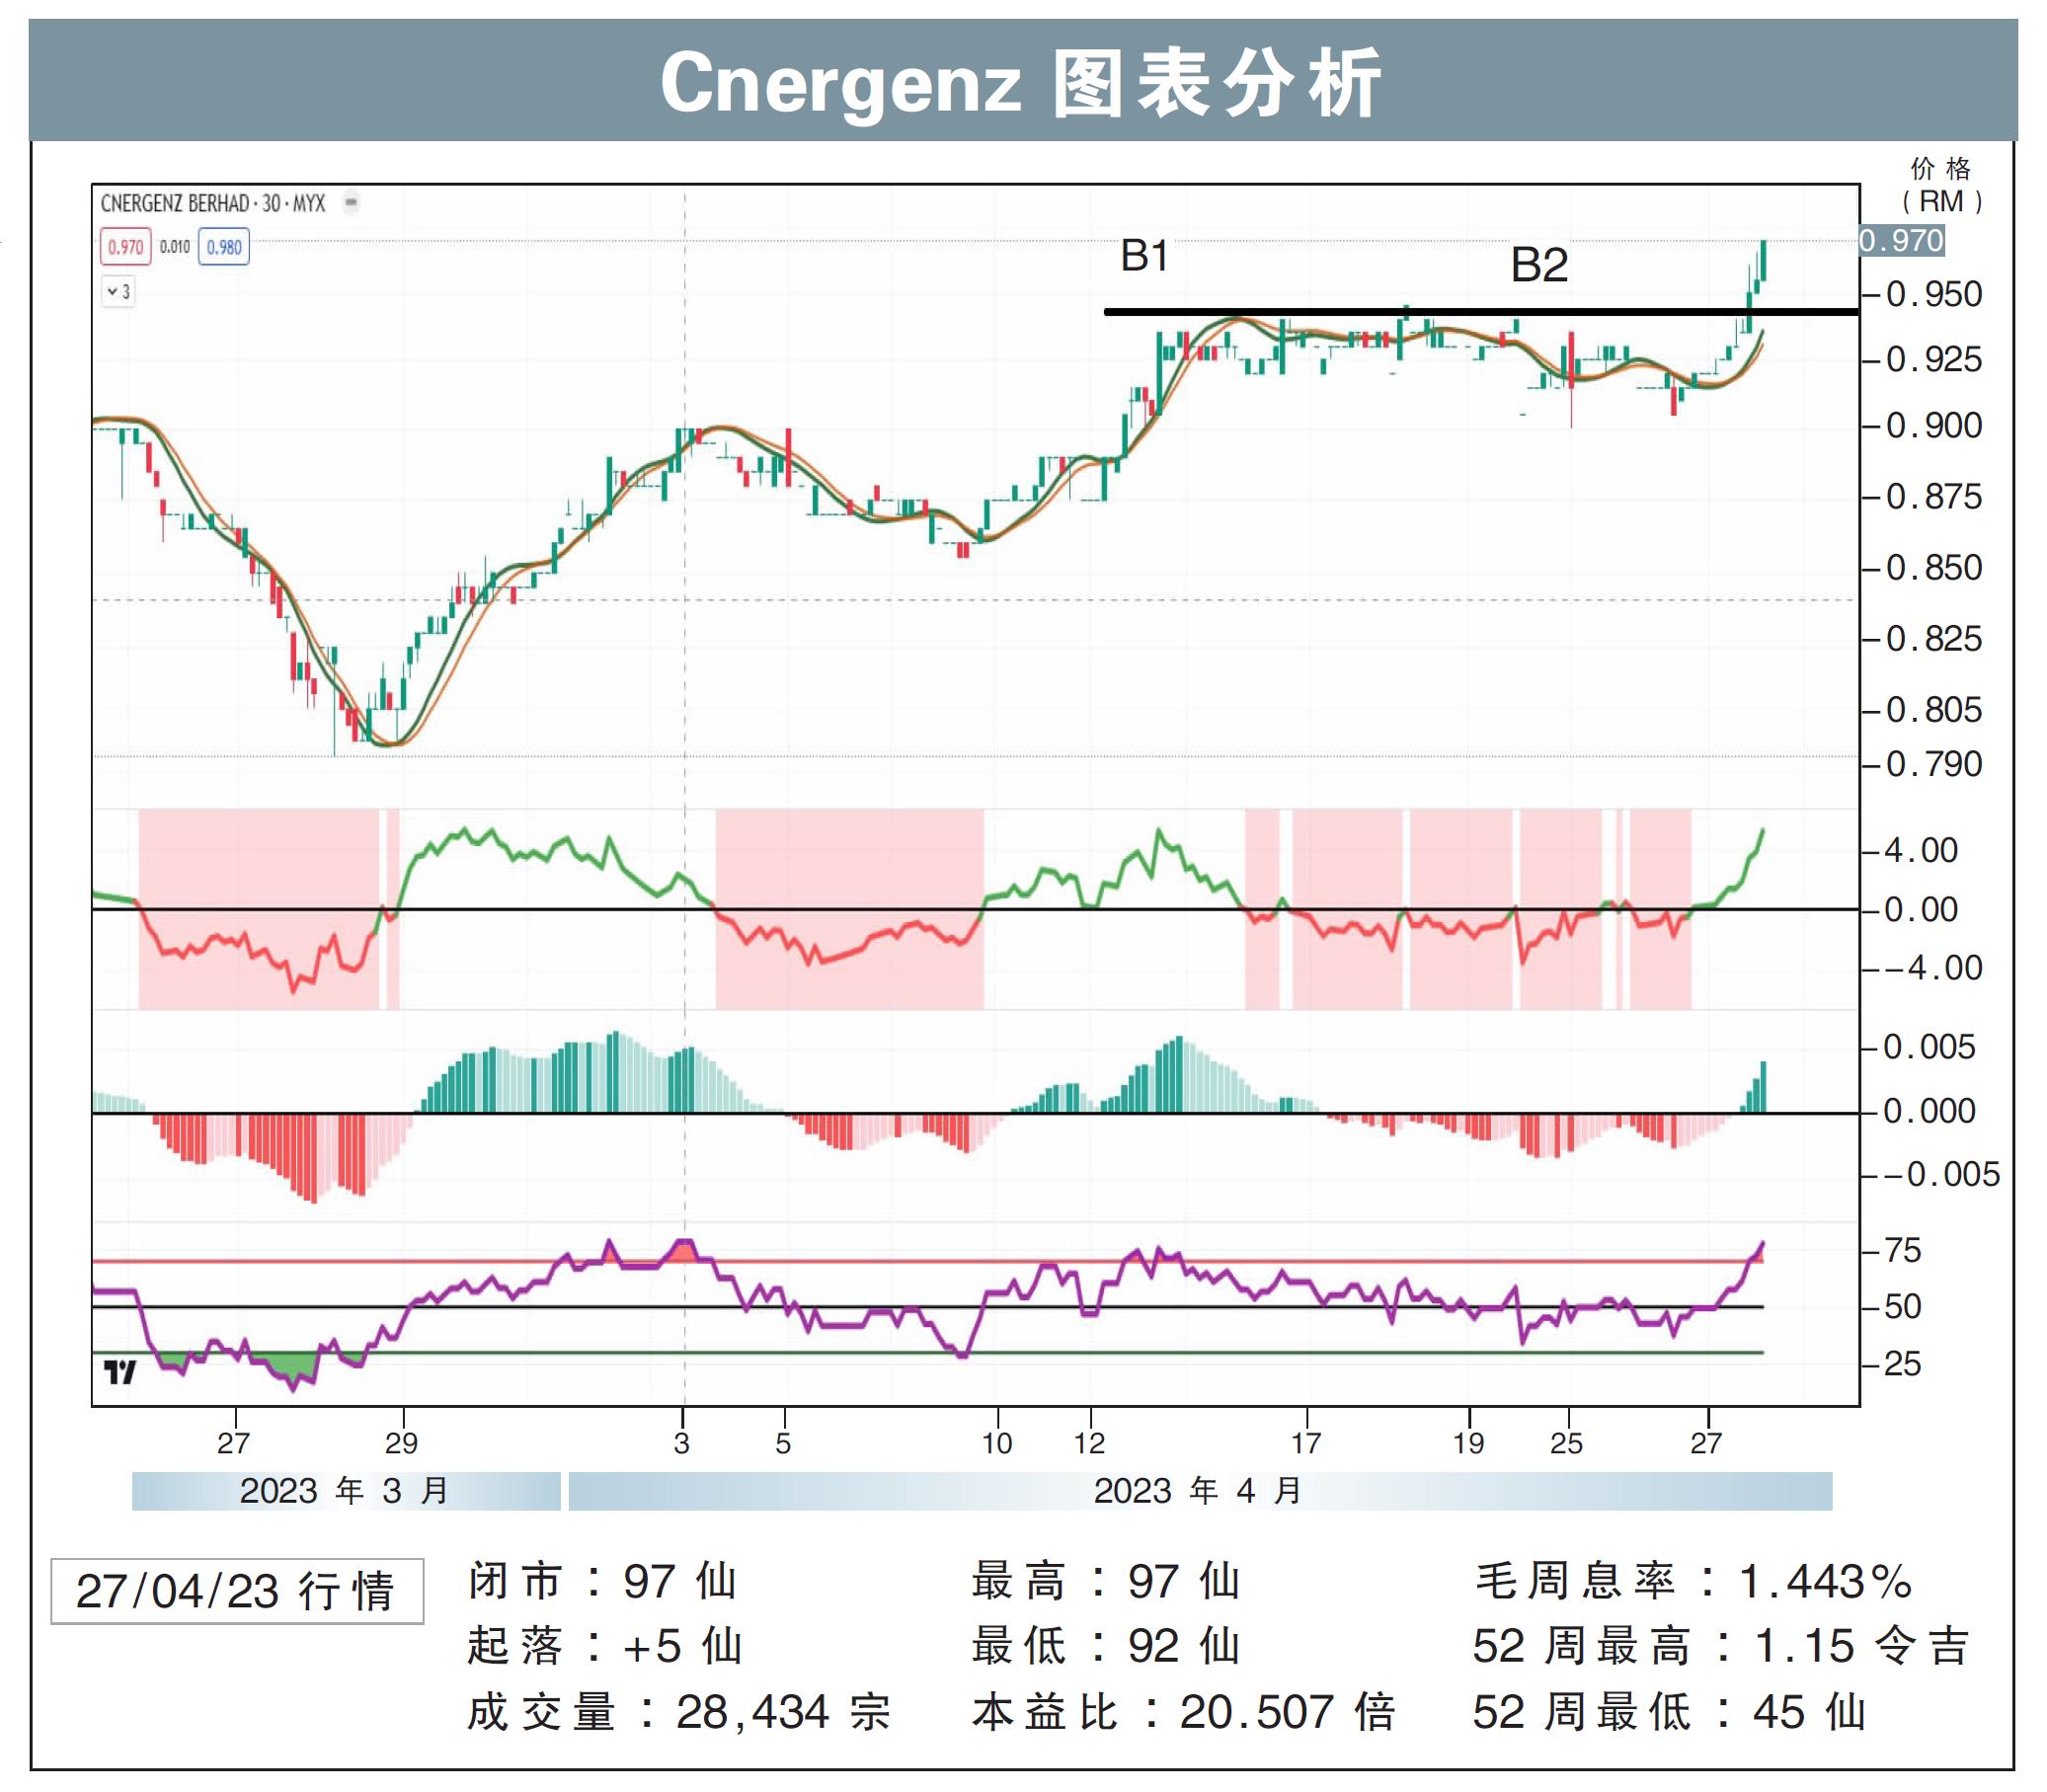
Task: Click the blue 0.980 buy price box
Action: pyautogui.click(x=224, y=247)
